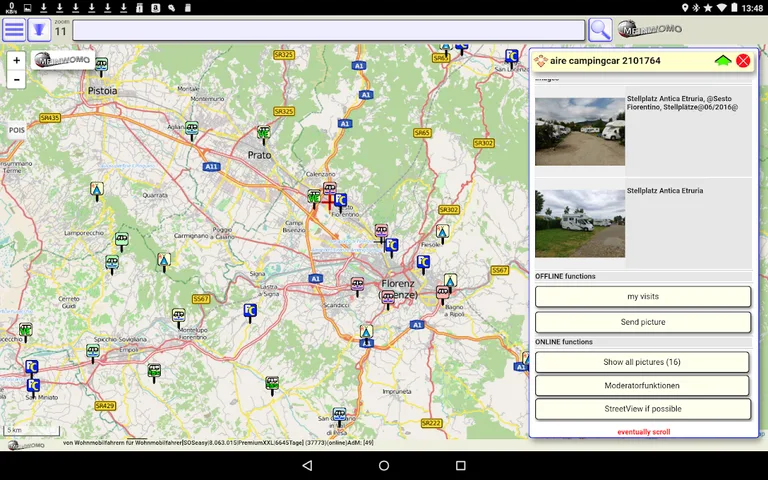Zoom out with the minus button
This screenshot has height=480, width=768.
(16, 79)
